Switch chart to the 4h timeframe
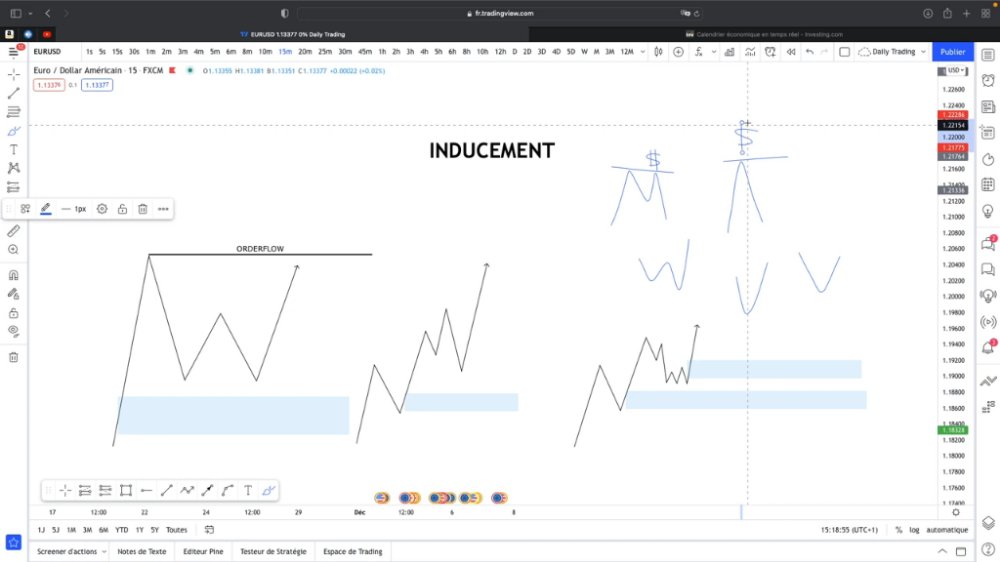 pos(424,52)
